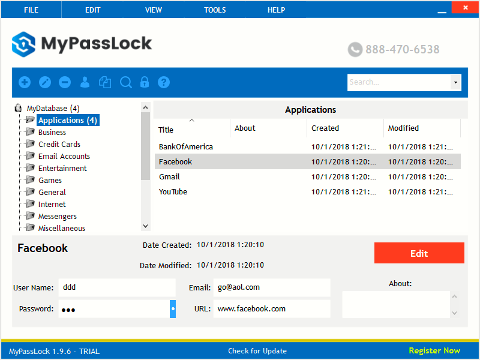Click the folder icon next to Games
This screenshot has width=480, height=360.
[x=30, y=180]
